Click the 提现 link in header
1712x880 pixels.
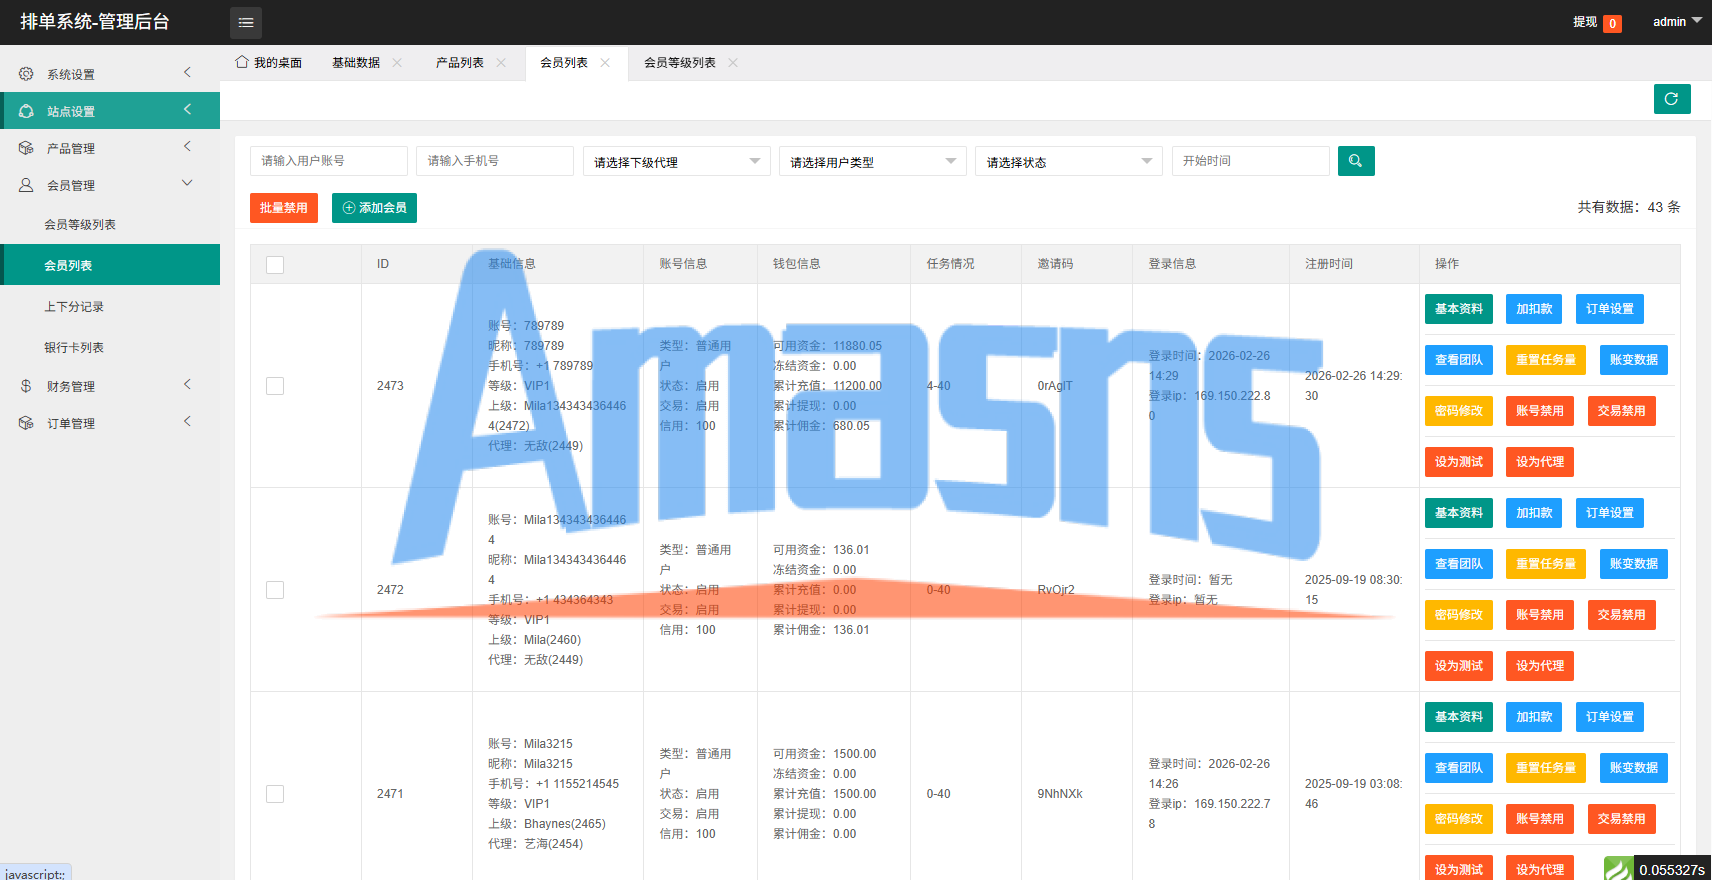coord(1585,22)
